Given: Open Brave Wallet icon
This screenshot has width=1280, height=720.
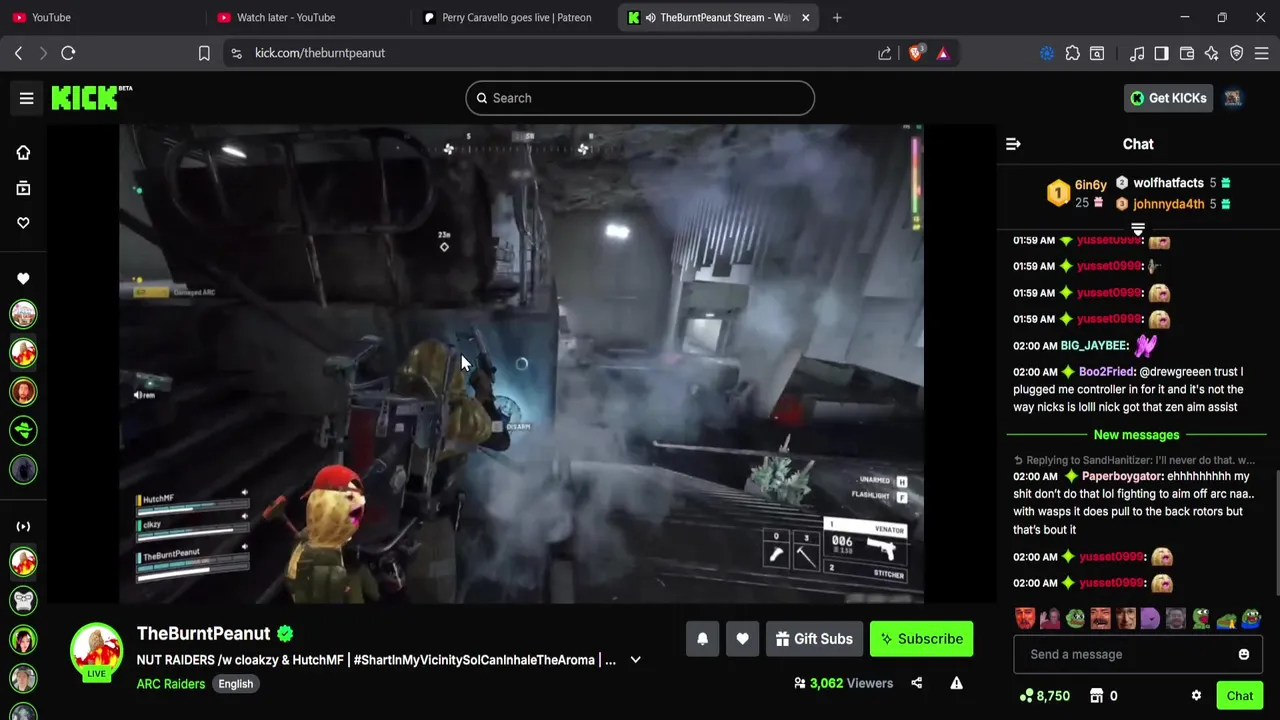Looking at the screenshot, I should pyautogui.click(x=1187, y=53).
